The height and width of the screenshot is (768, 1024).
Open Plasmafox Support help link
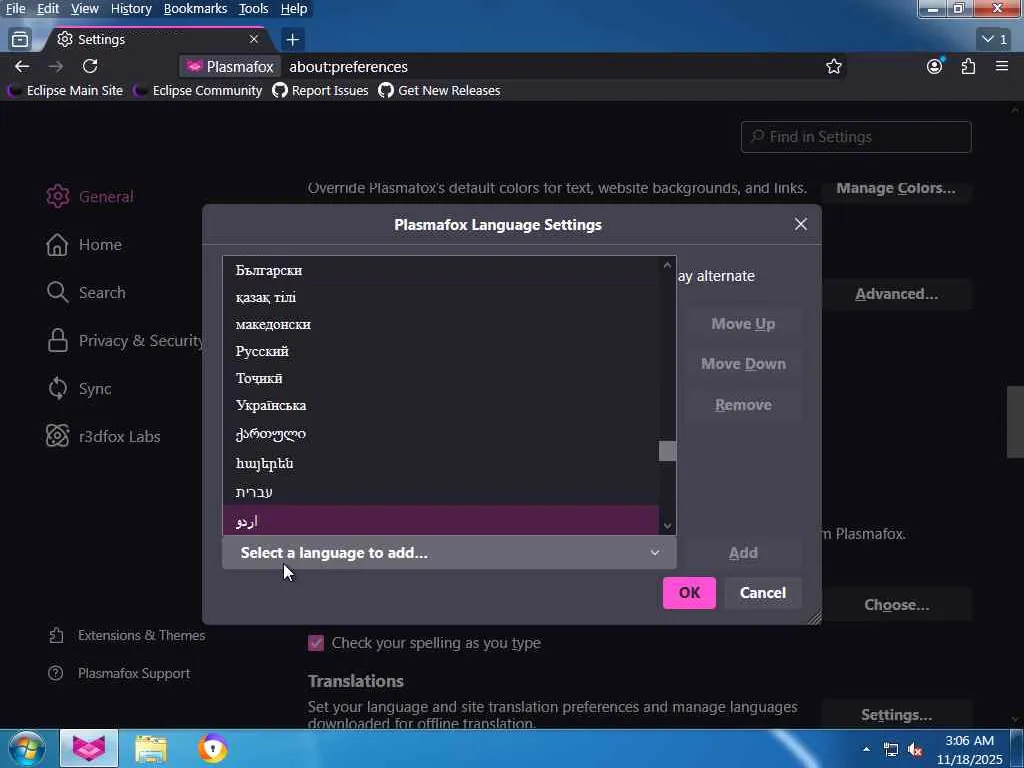120,673
